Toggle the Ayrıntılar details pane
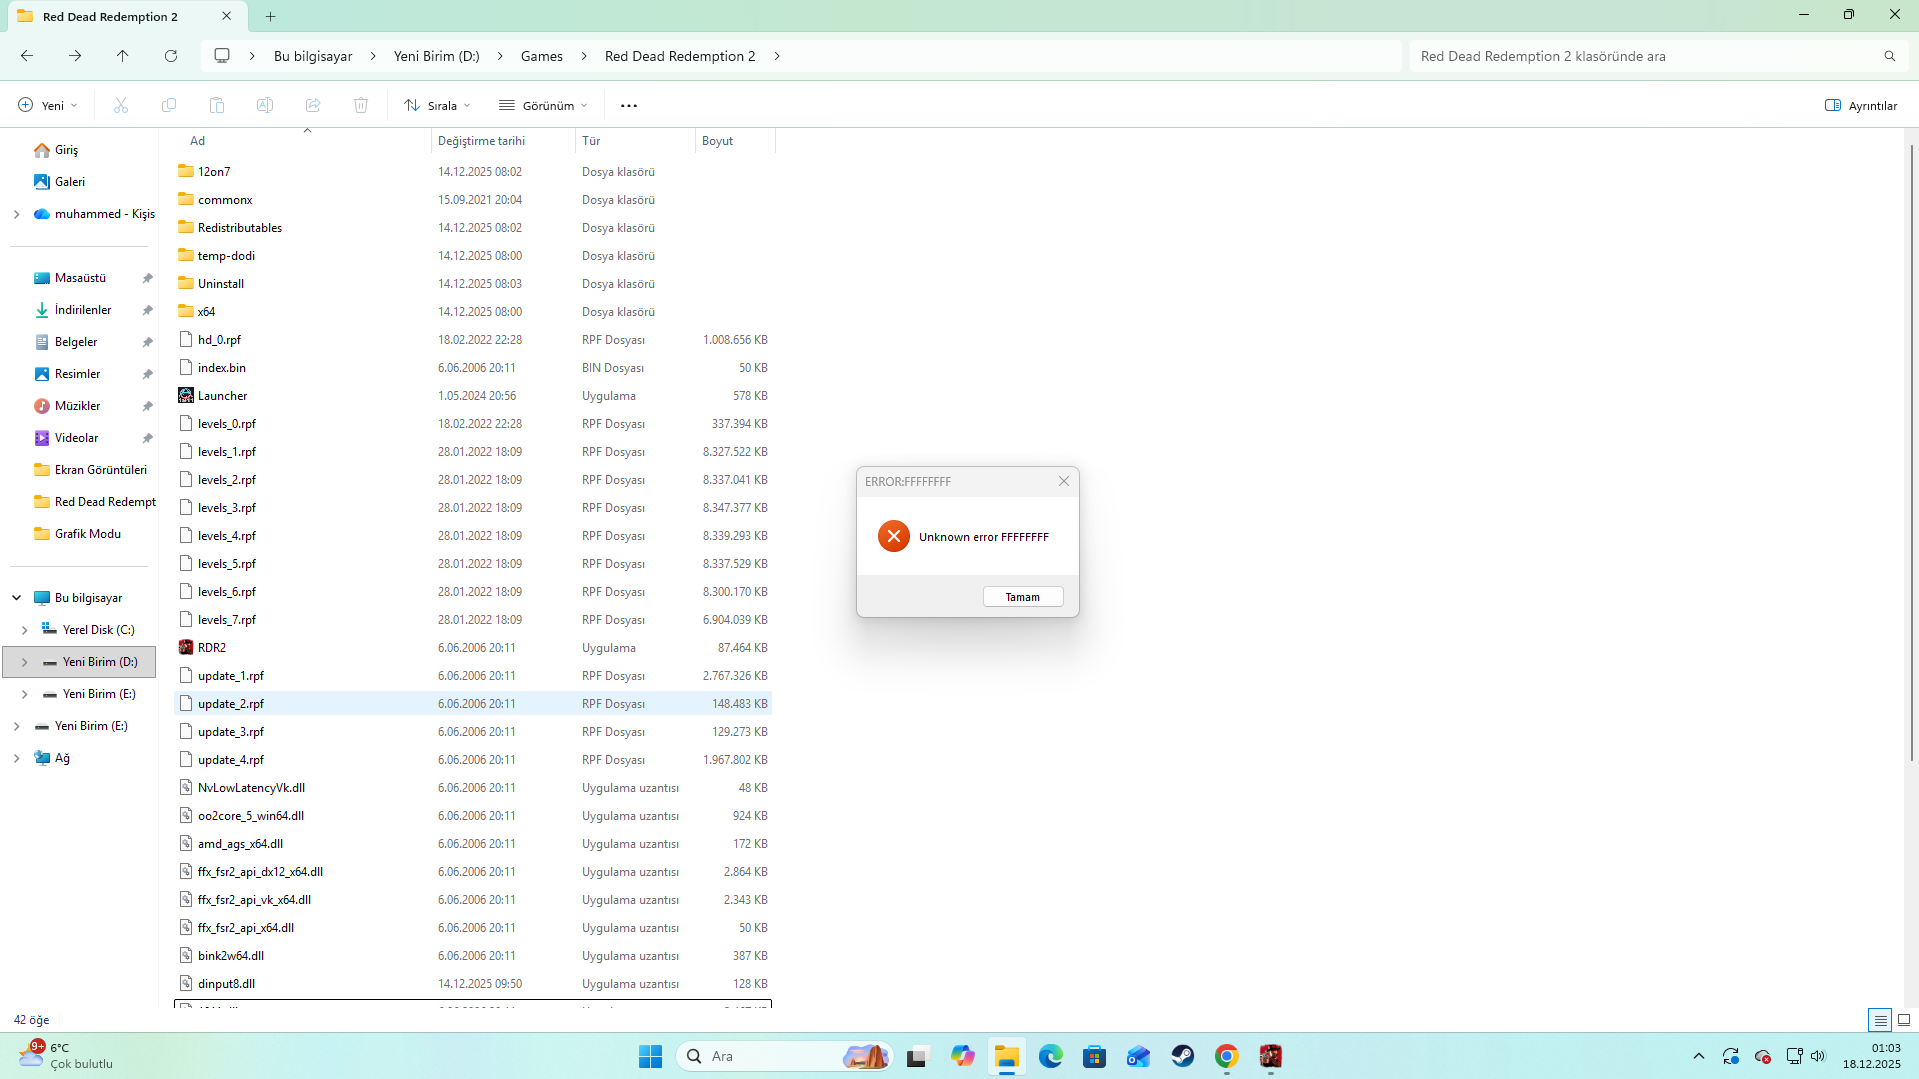Image resolution: width=1919 pixels, height=1079 pixels. tap(1861, 105)
